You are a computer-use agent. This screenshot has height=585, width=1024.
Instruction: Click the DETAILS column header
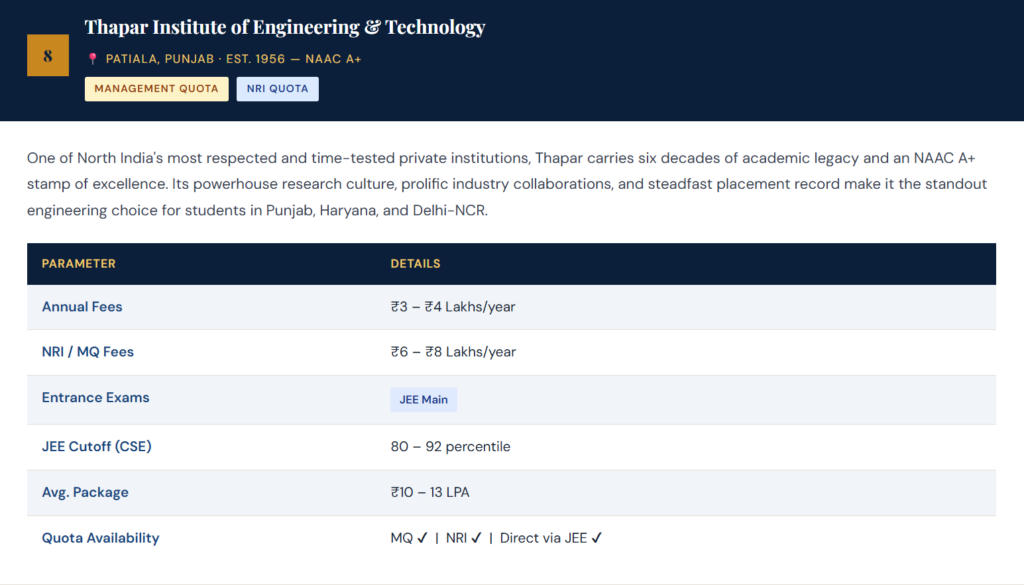415,264
